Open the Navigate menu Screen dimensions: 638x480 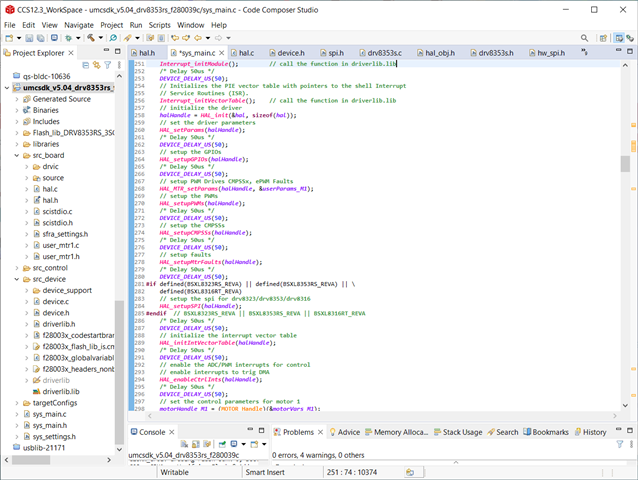click(79, 25)
